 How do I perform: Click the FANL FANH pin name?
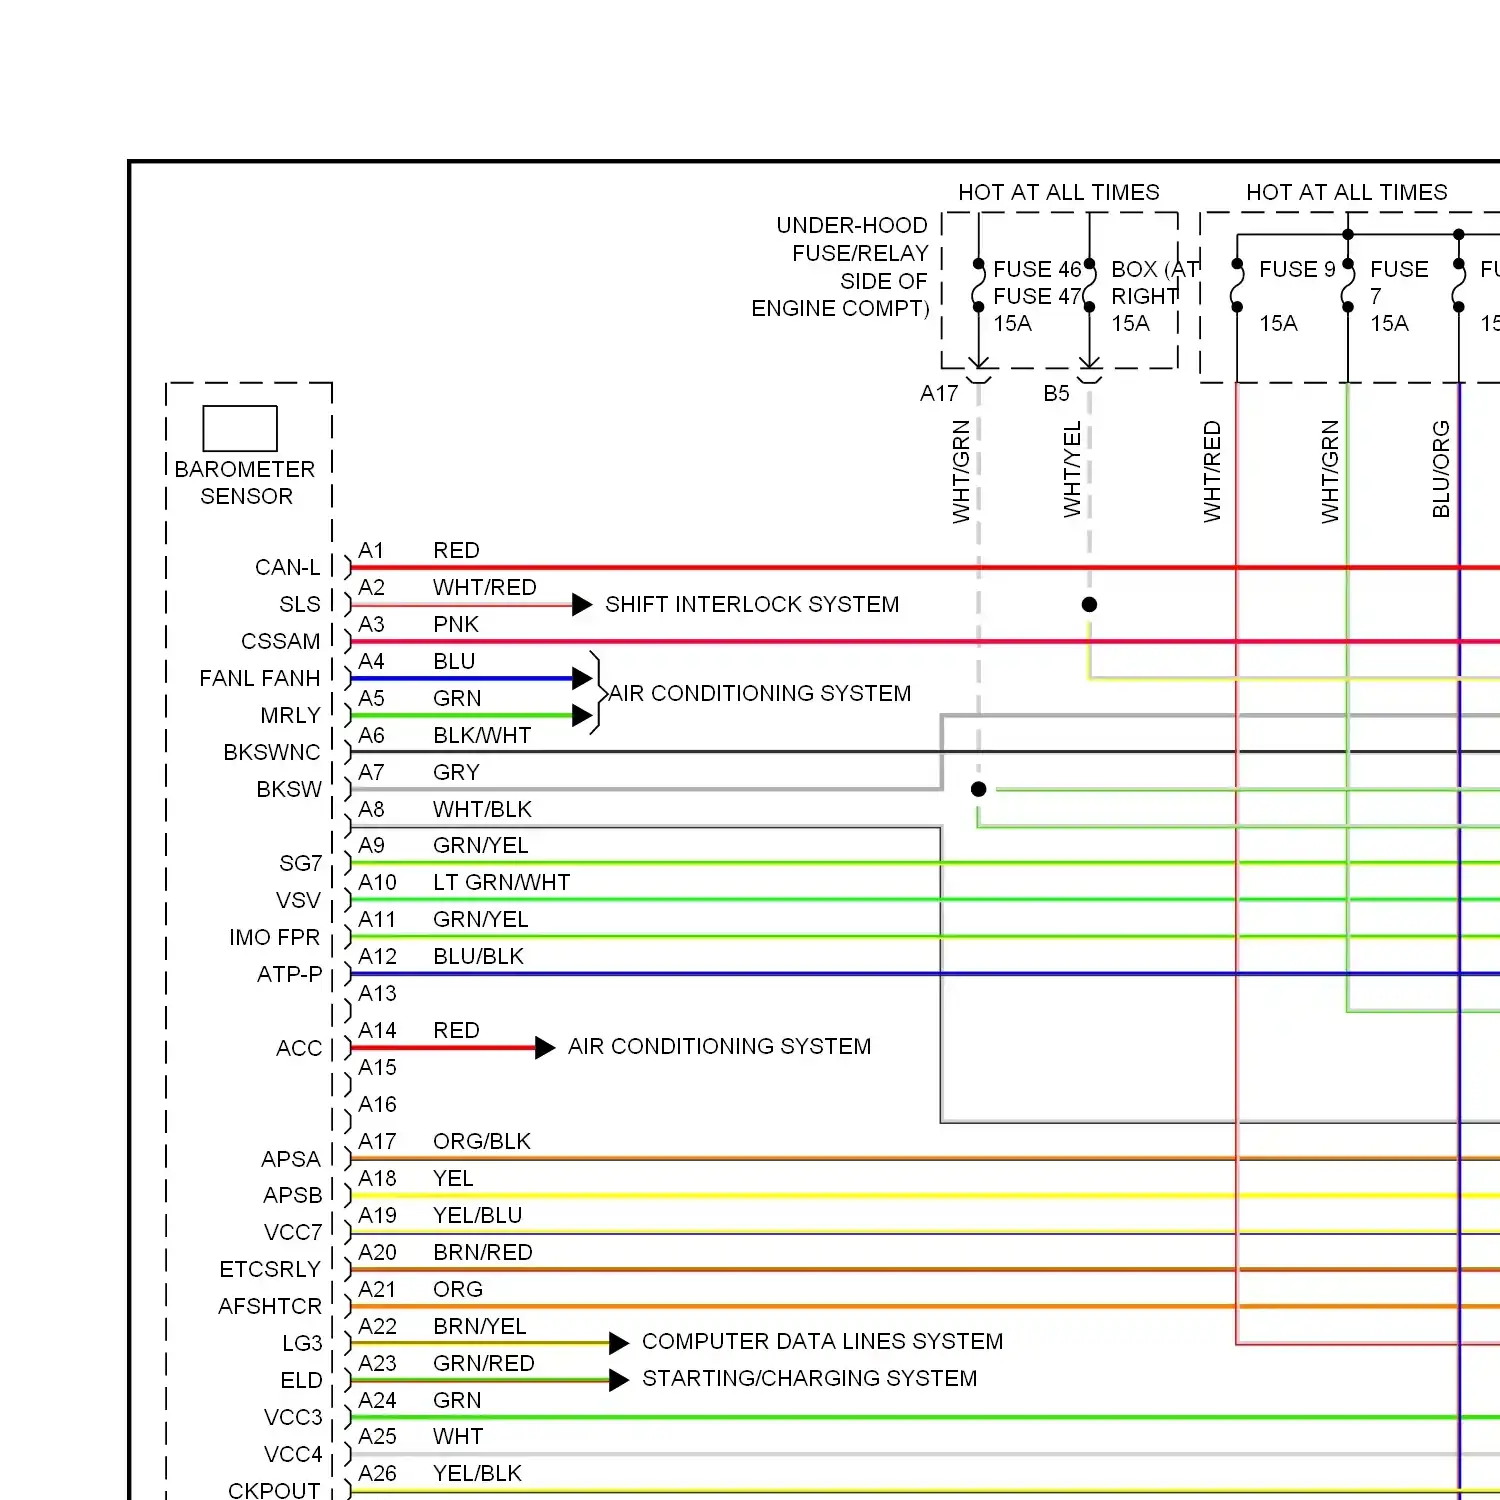click(x=260, y=678)
